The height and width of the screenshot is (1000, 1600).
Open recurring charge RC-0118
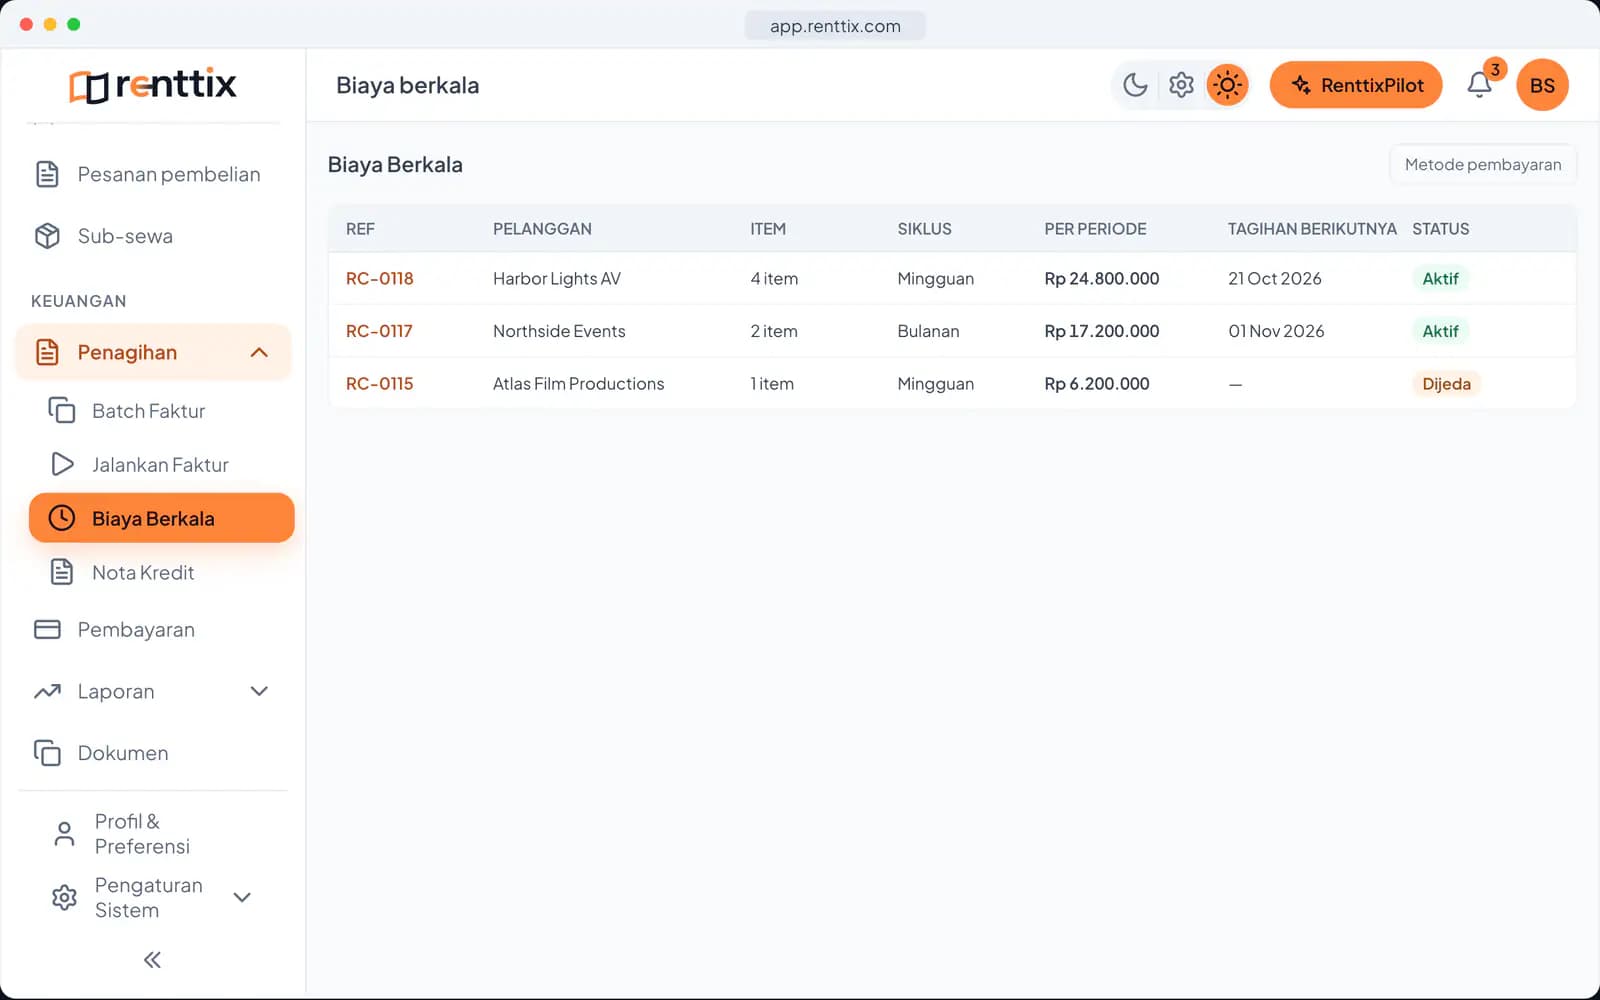379,279
